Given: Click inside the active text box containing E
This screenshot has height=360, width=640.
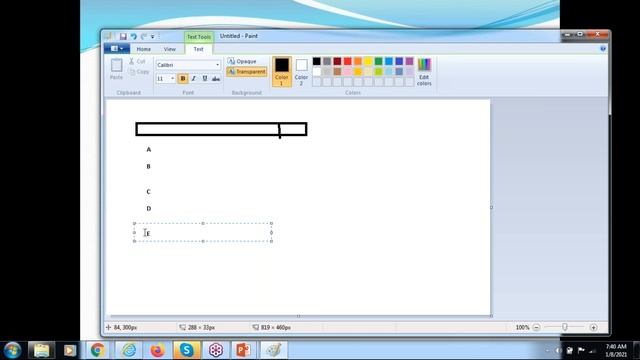Looking at the screenshot, I should tap(203, 233).
